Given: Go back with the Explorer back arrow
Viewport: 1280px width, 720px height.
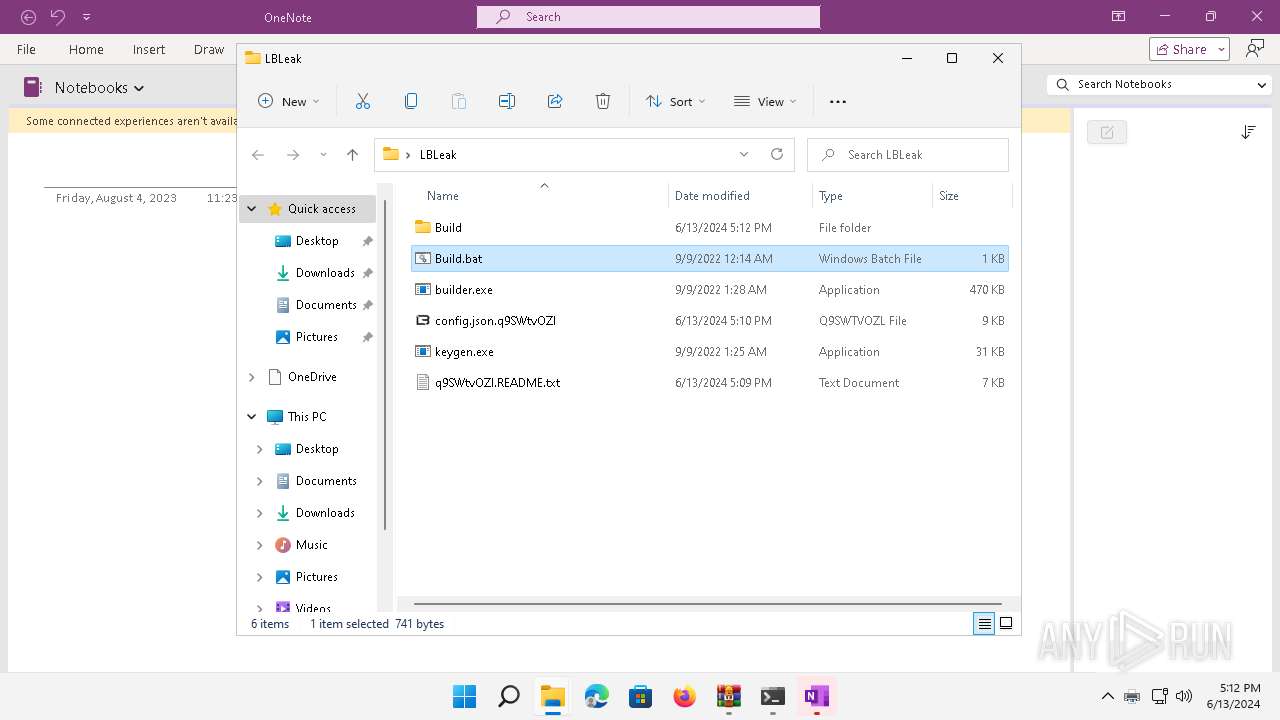Looking at the screenshot, I should 258,155.
